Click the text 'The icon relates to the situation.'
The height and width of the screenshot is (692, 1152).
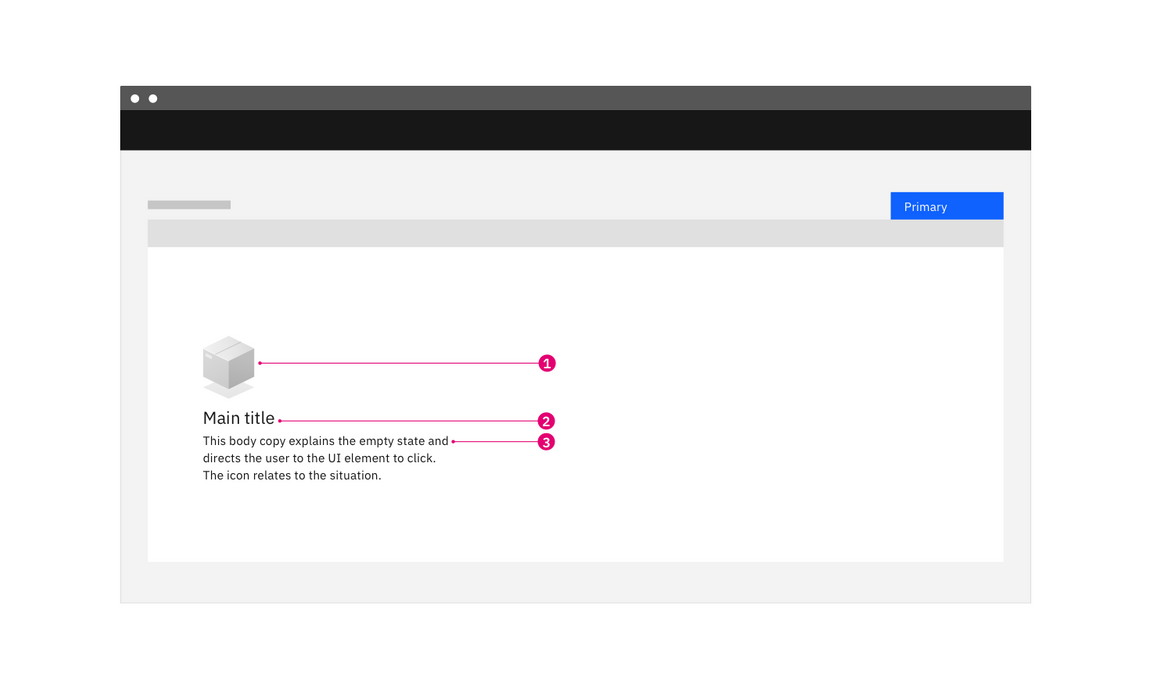click(292, 475)
